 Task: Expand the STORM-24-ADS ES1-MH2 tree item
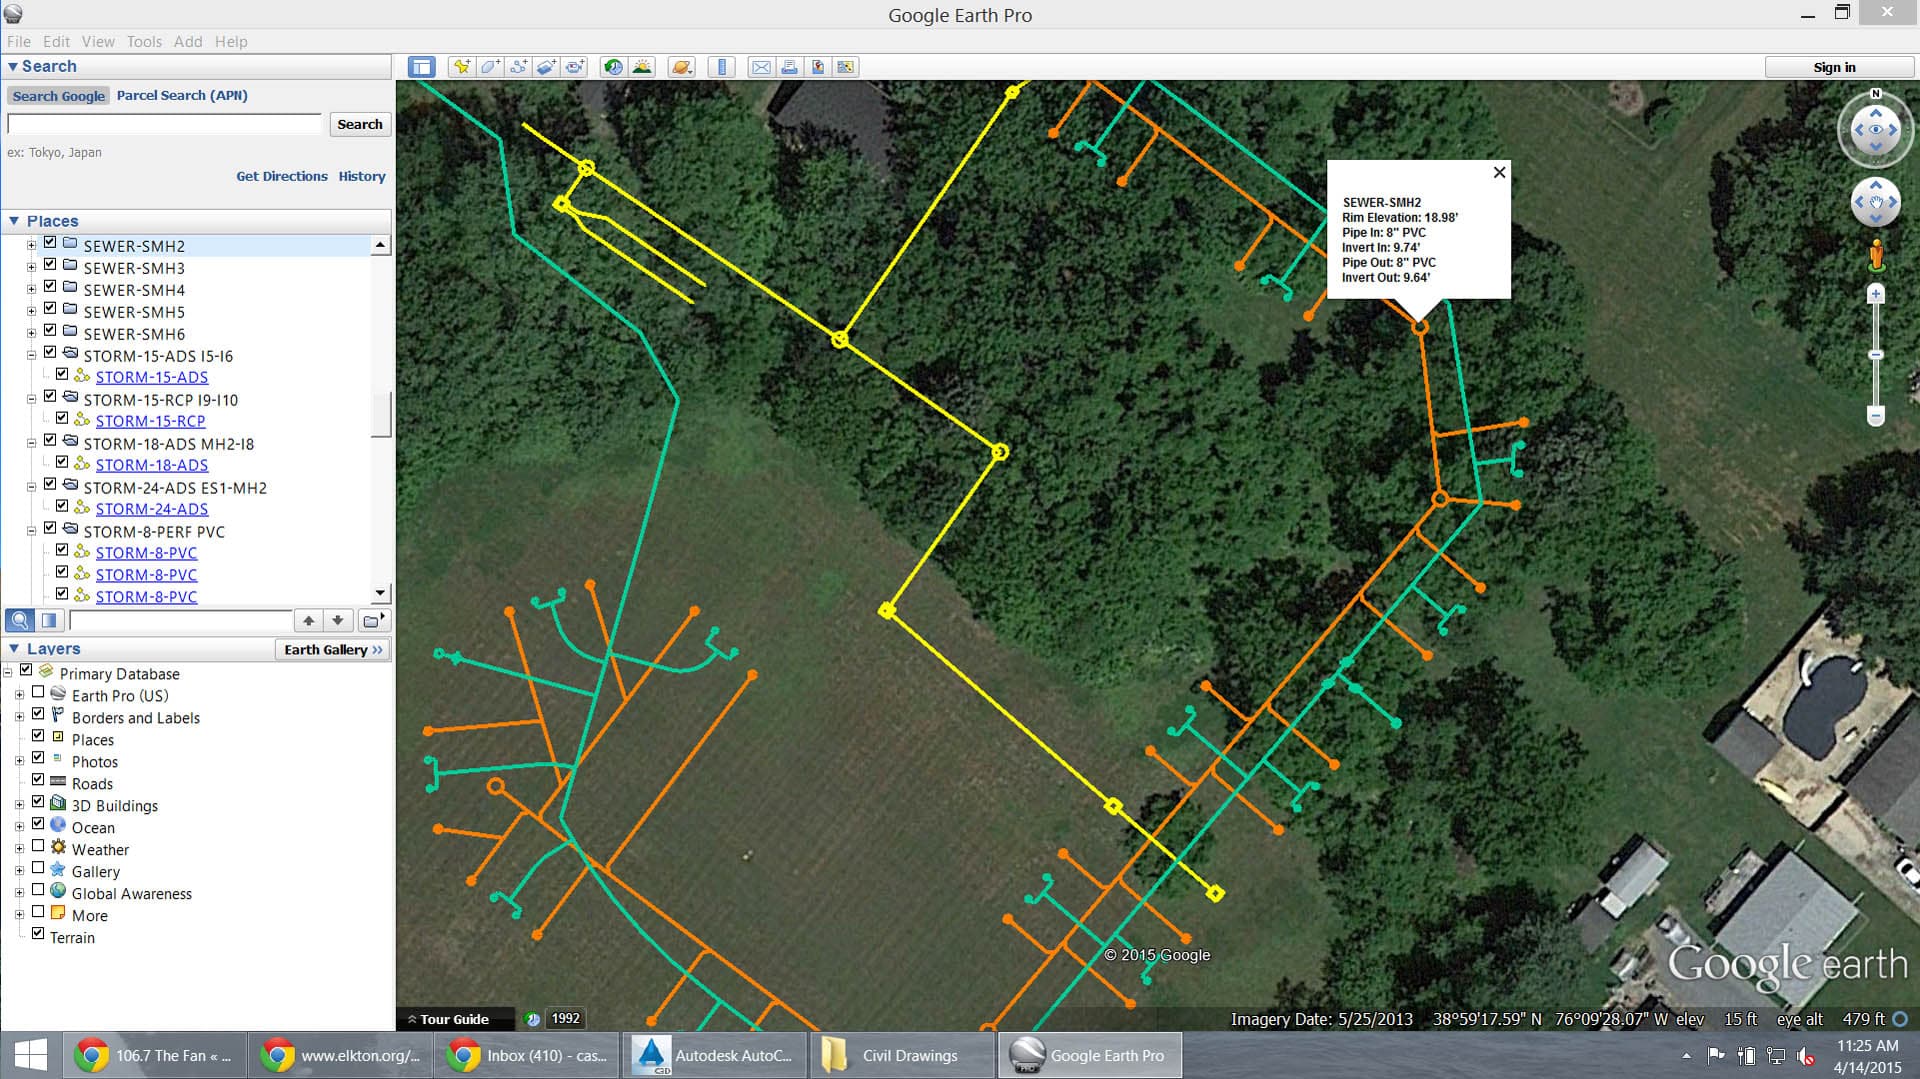coord(33,488)
